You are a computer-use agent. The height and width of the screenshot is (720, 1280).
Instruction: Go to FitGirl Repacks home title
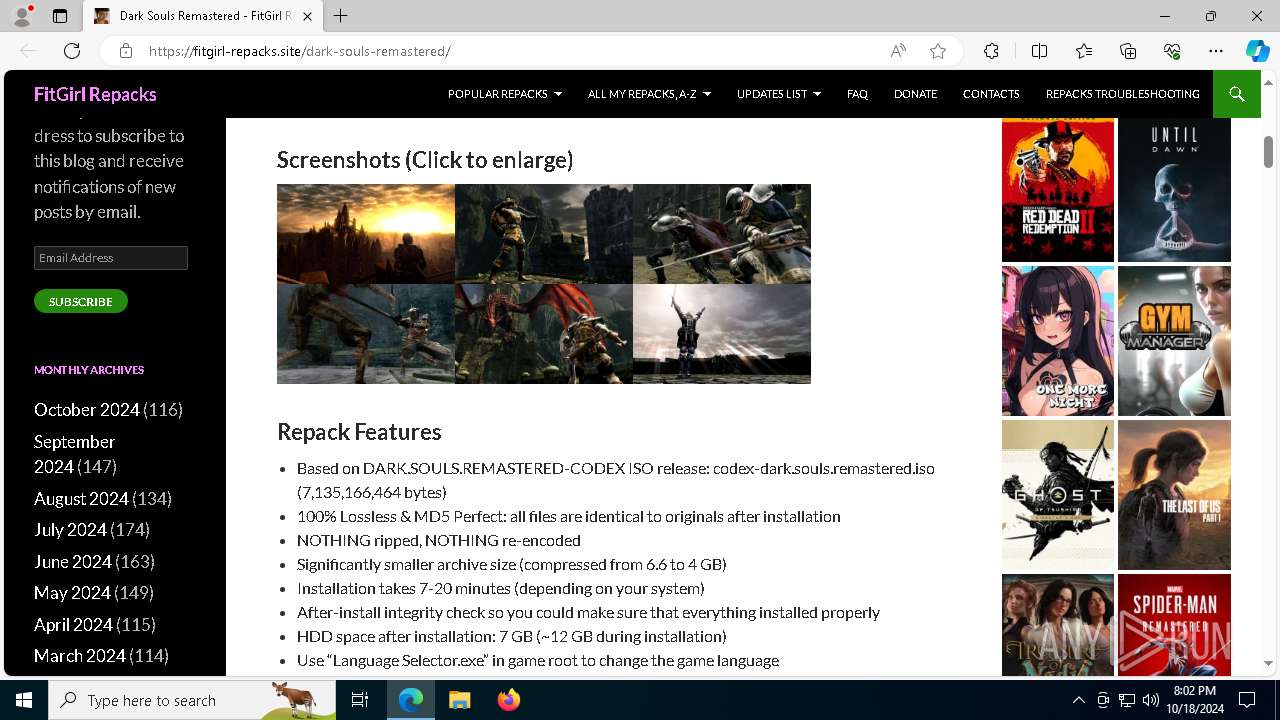pyautogui.click(x=95, y=94)
